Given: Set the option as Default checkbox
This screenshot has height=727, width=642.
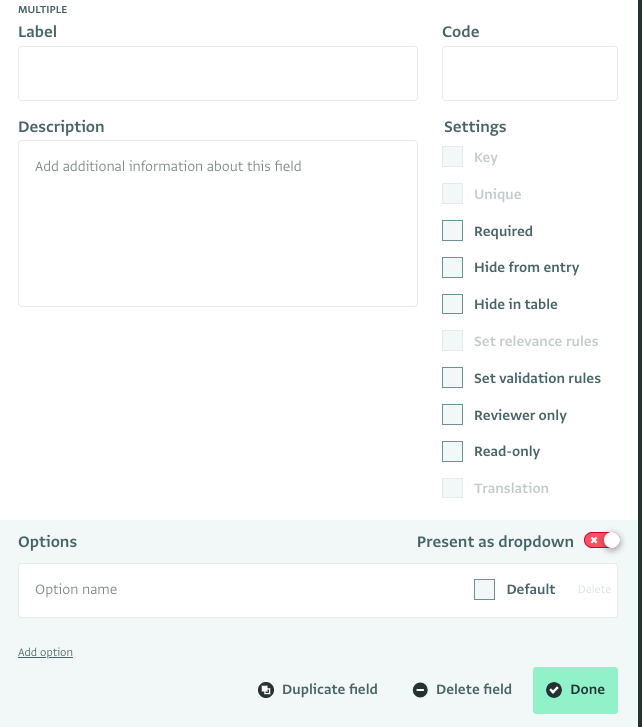Looking at the screenshot, I should tap(485, 589).
